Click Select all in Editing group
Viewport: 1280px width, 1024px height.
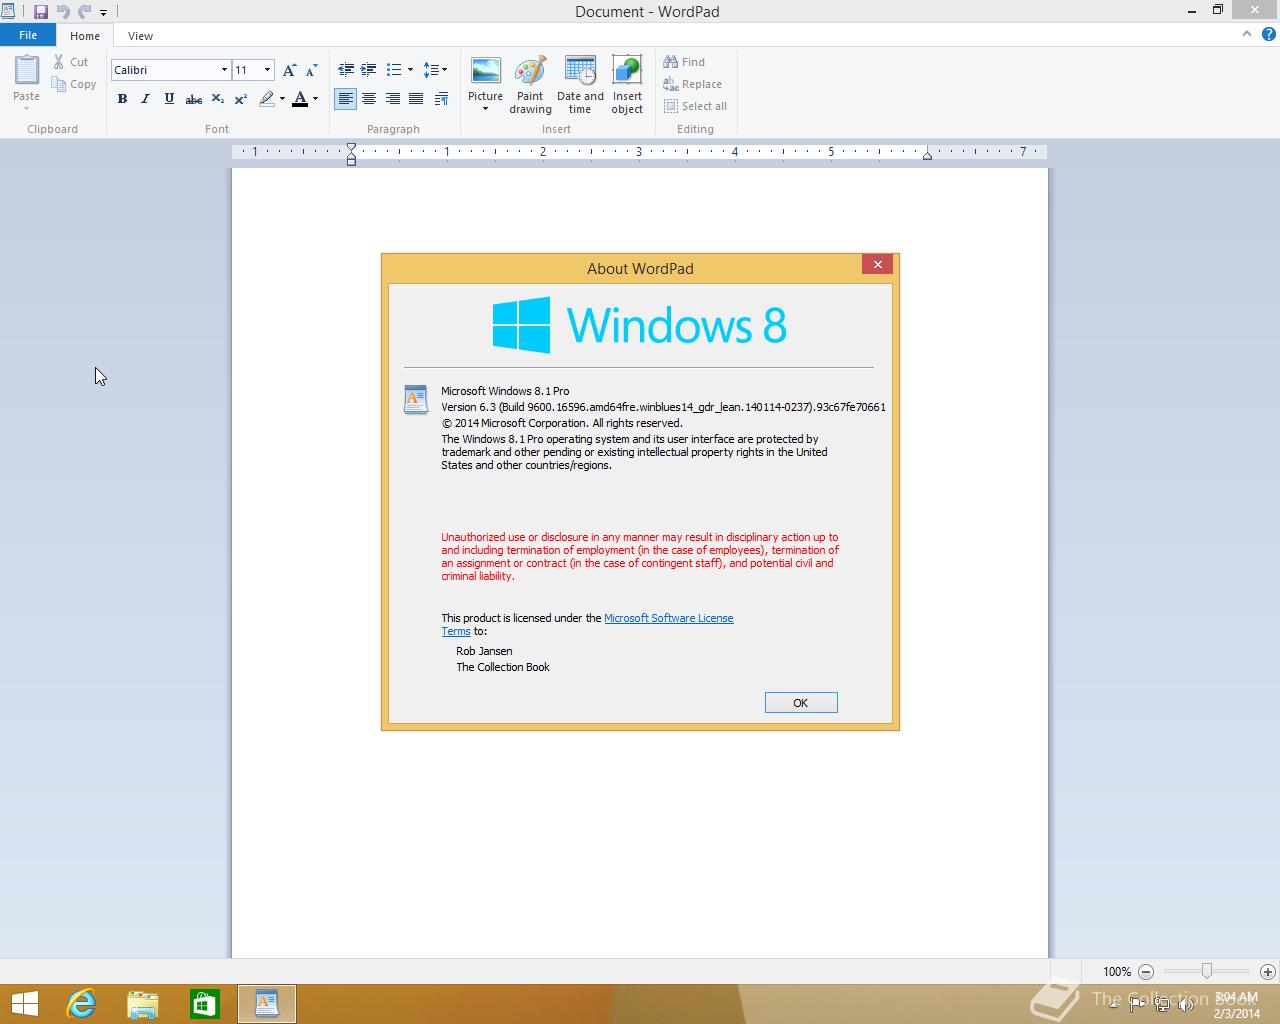[695, 106]
